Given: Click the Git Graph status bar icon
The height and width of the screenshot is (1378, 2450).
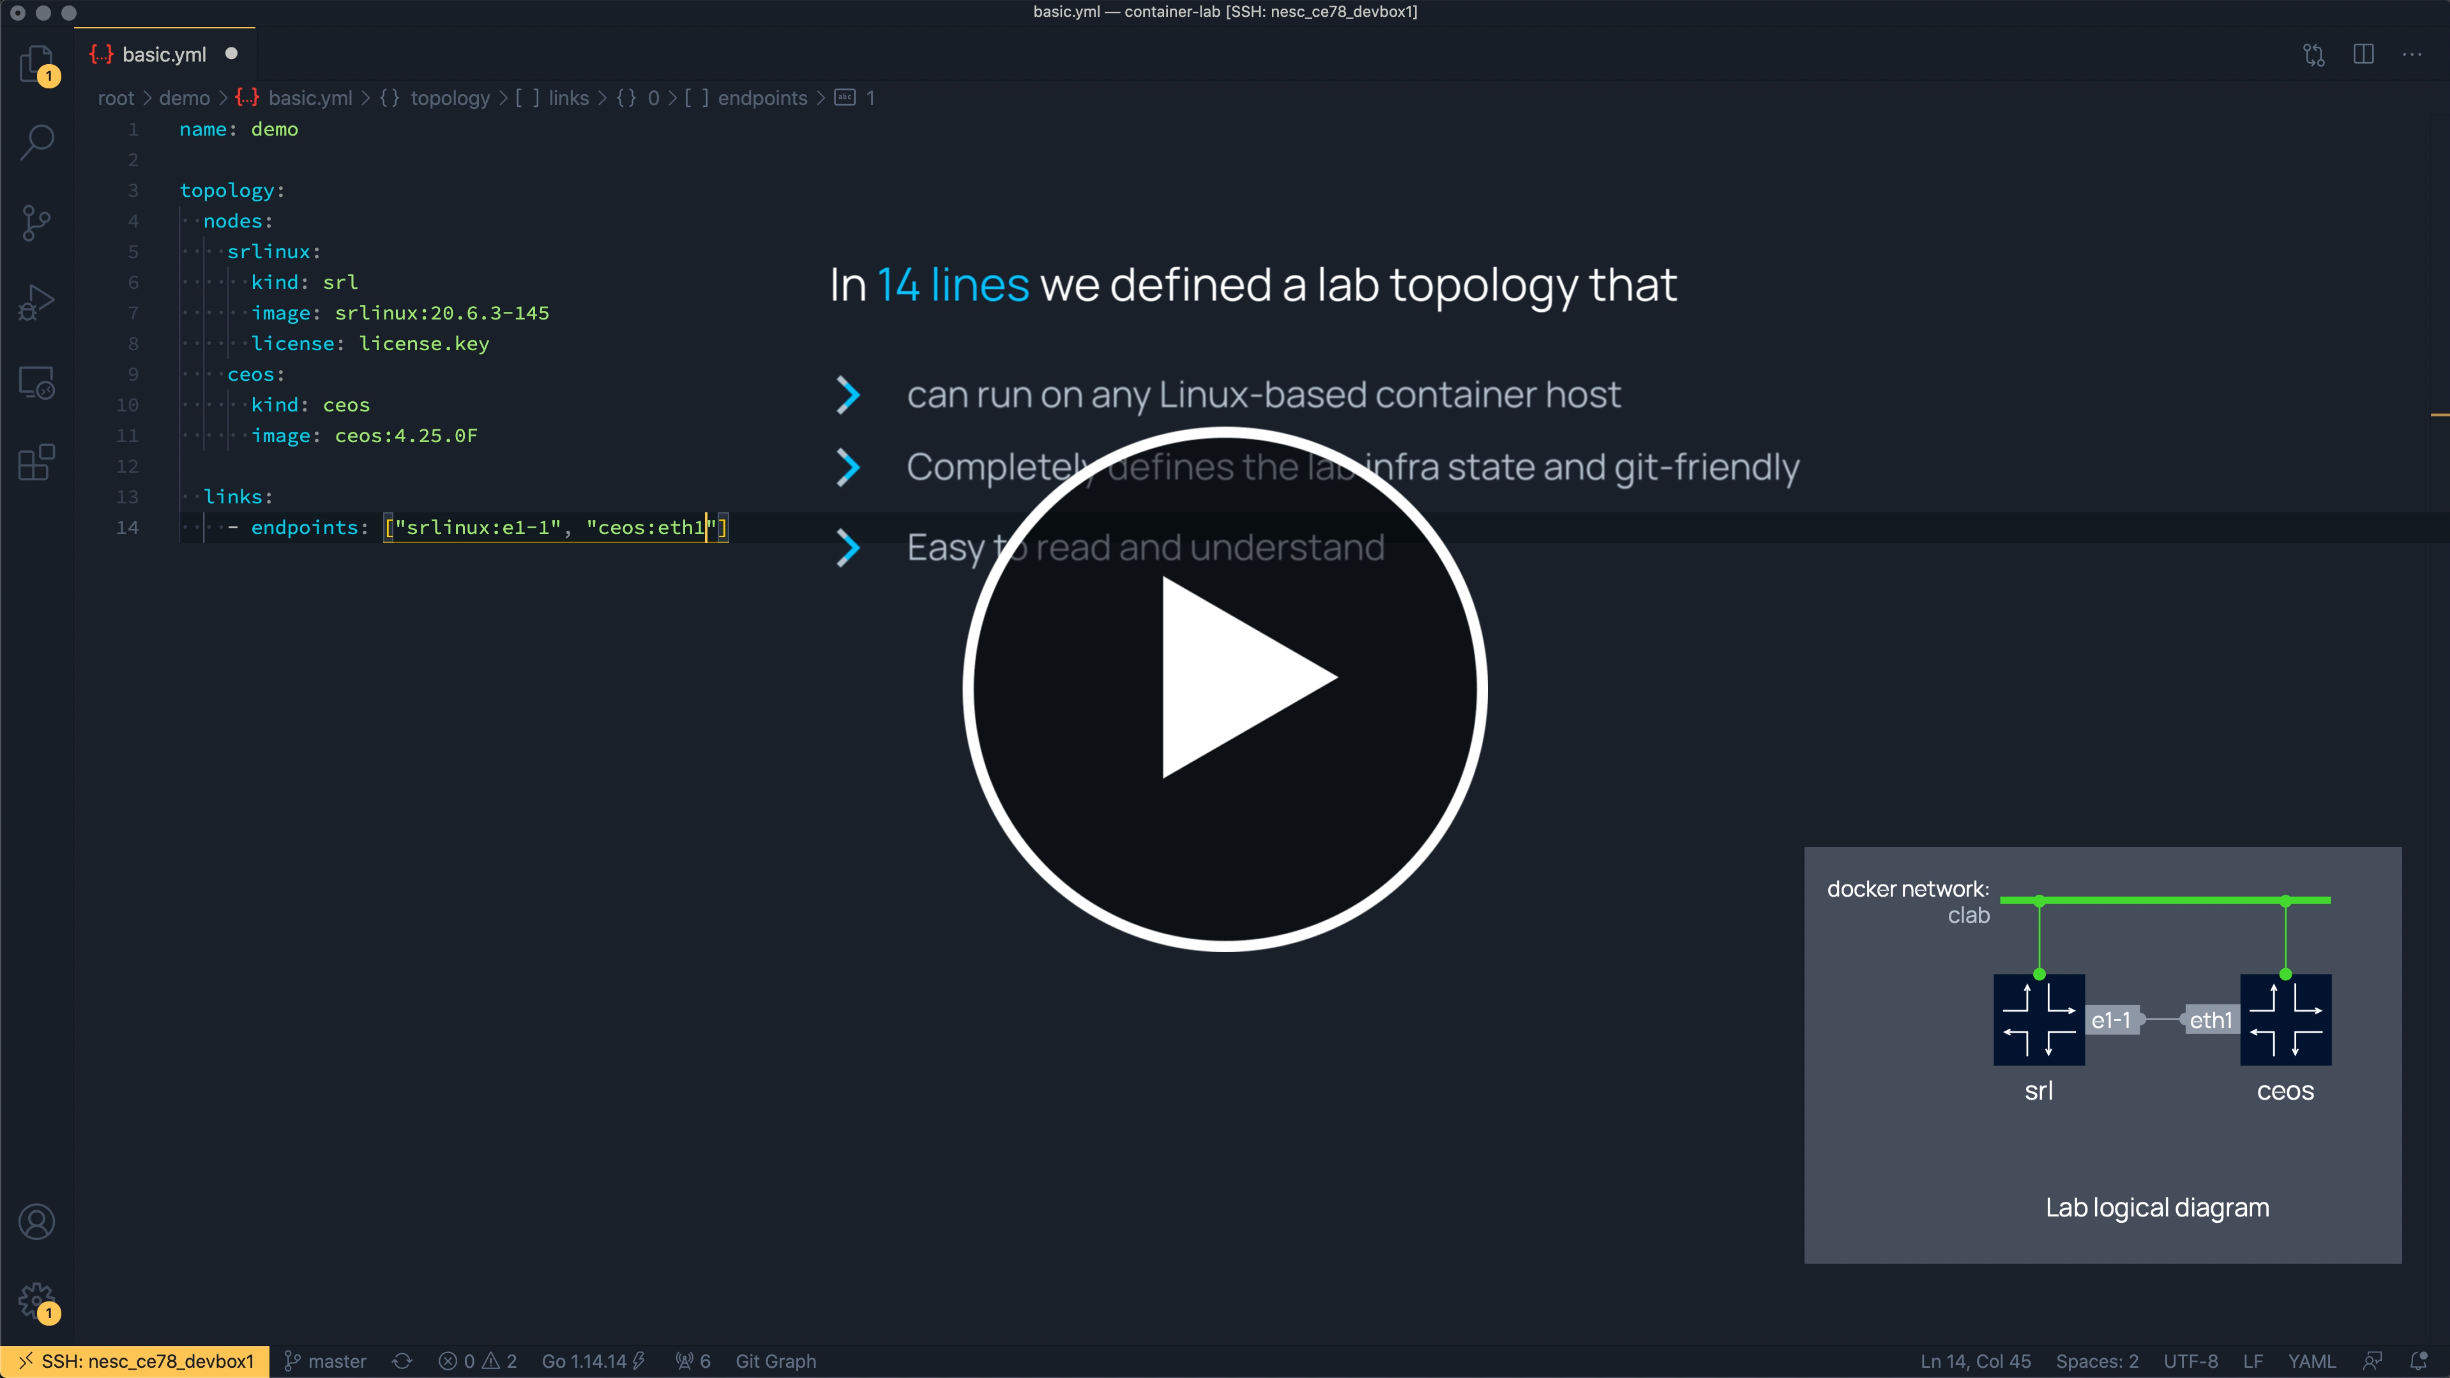Looking at the screenshot, I should coord(774,1359).
